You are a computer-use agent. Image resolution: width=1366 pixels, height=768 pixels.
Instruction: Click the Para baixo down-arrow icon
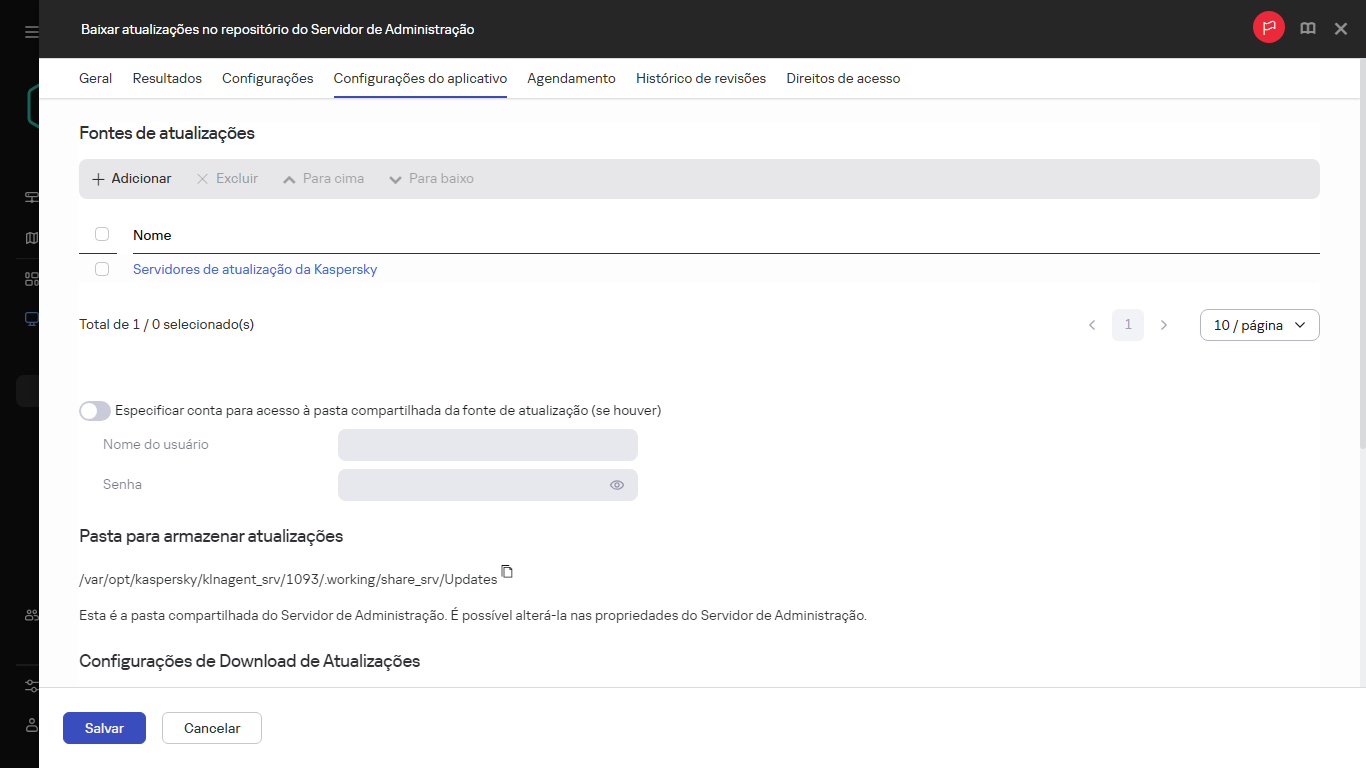[396, 178]
